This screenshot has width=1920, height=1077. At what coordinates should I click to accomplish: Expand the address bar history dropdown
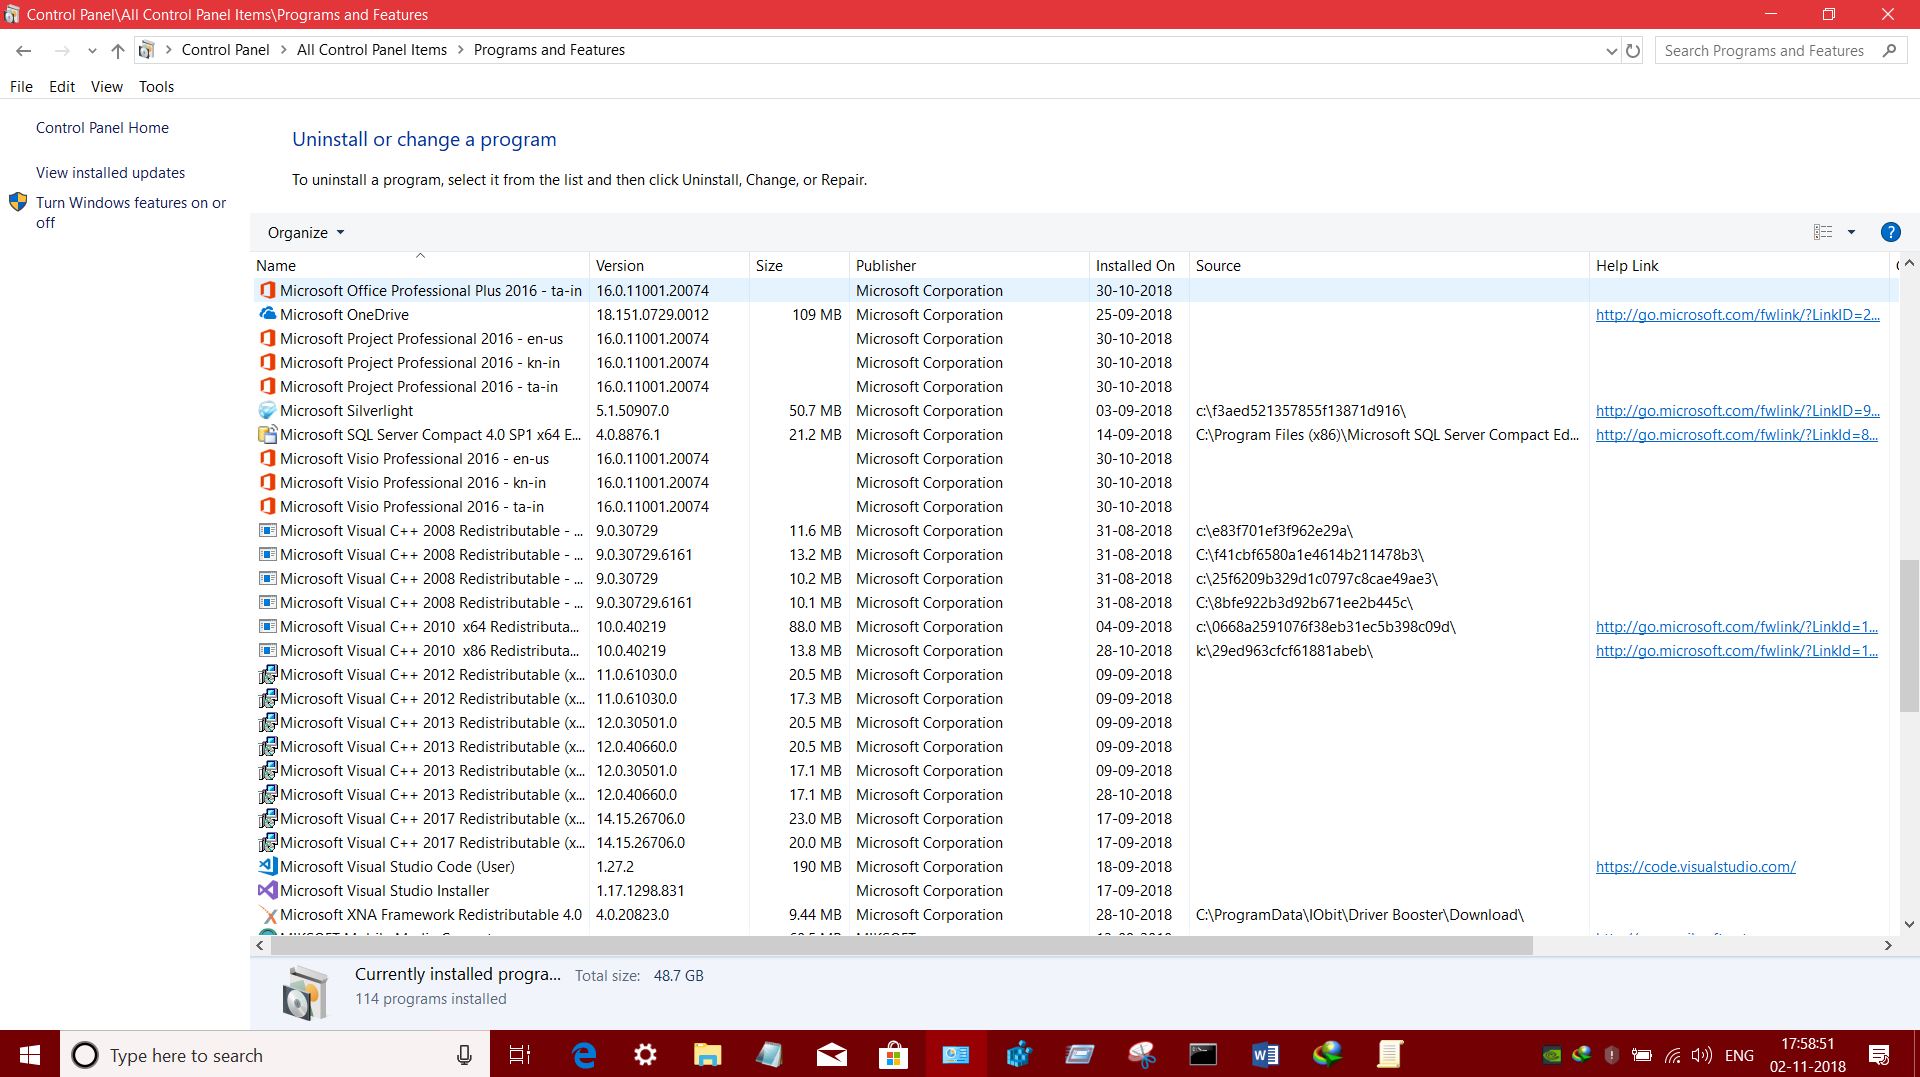pyautogui.click(x=1611, y=51)
